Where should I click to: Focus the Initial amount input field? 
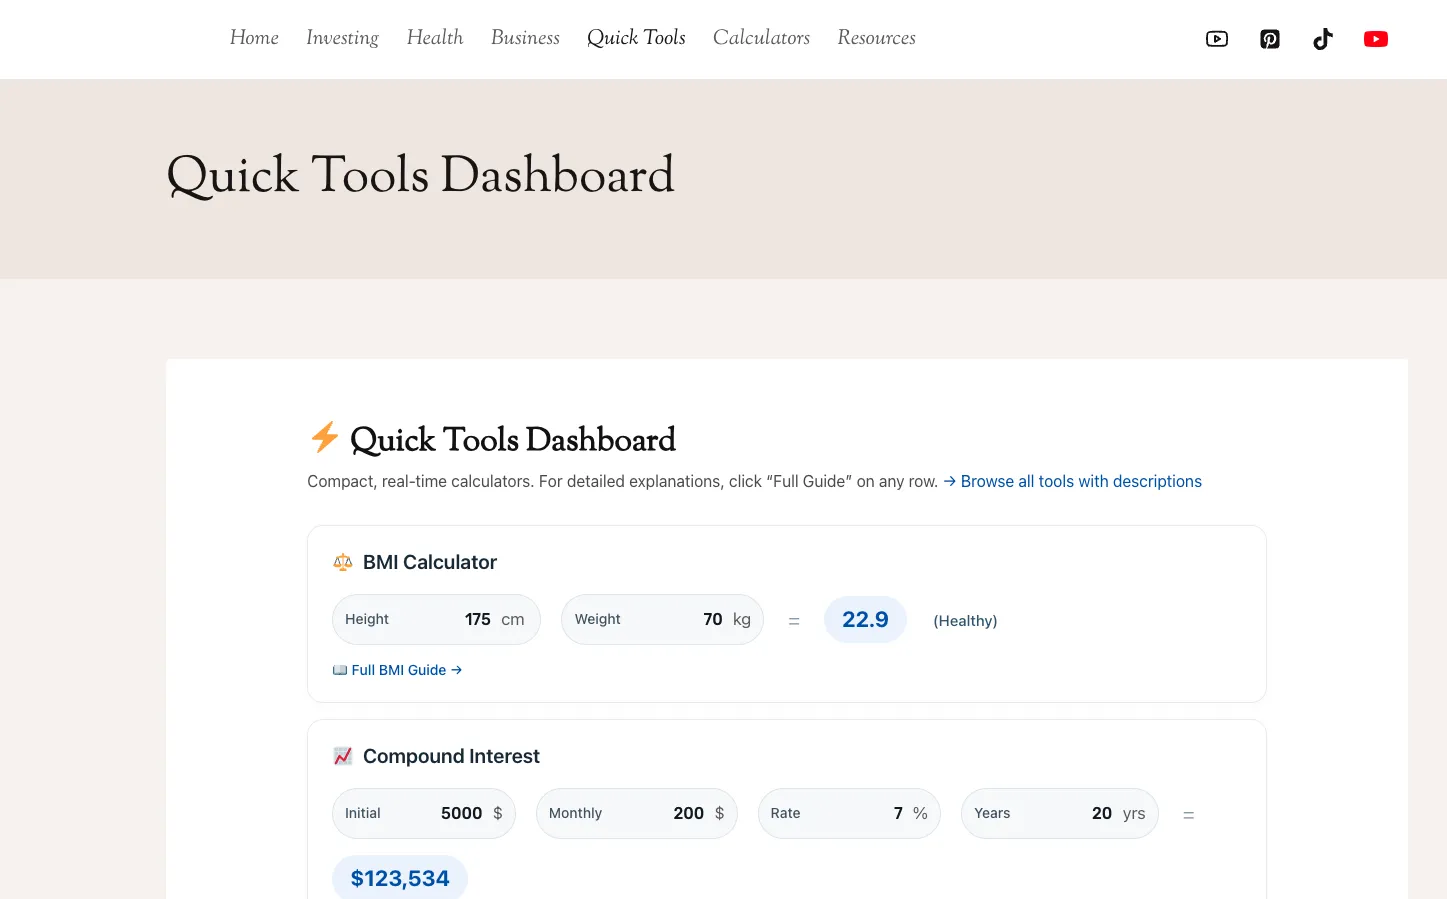tap(424, 814)
